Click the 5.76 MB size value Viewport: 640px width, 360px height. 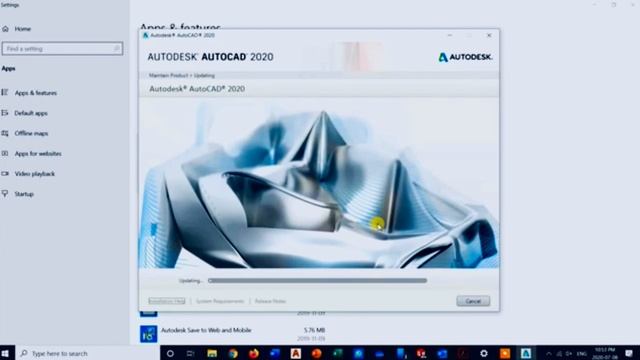[x=314, y=330]
